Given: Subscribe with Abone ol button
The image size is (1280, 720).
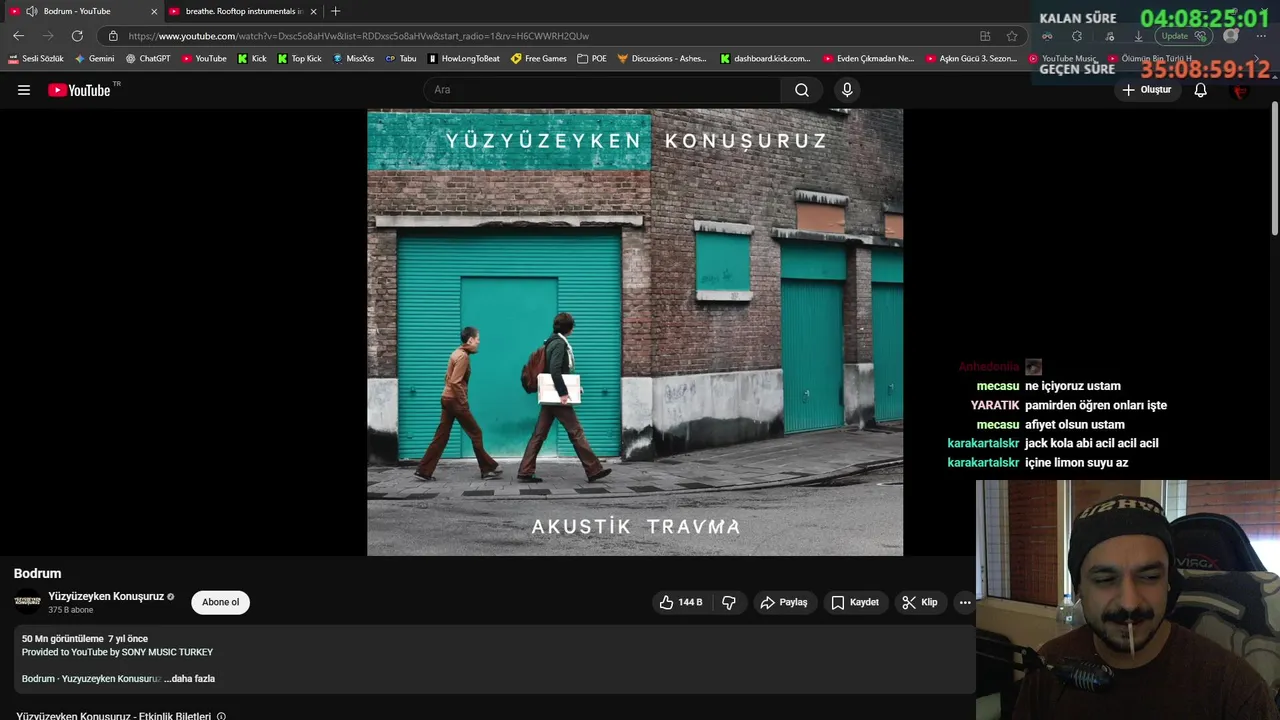Looking at the screenshot, I should (x=221, y=602).
